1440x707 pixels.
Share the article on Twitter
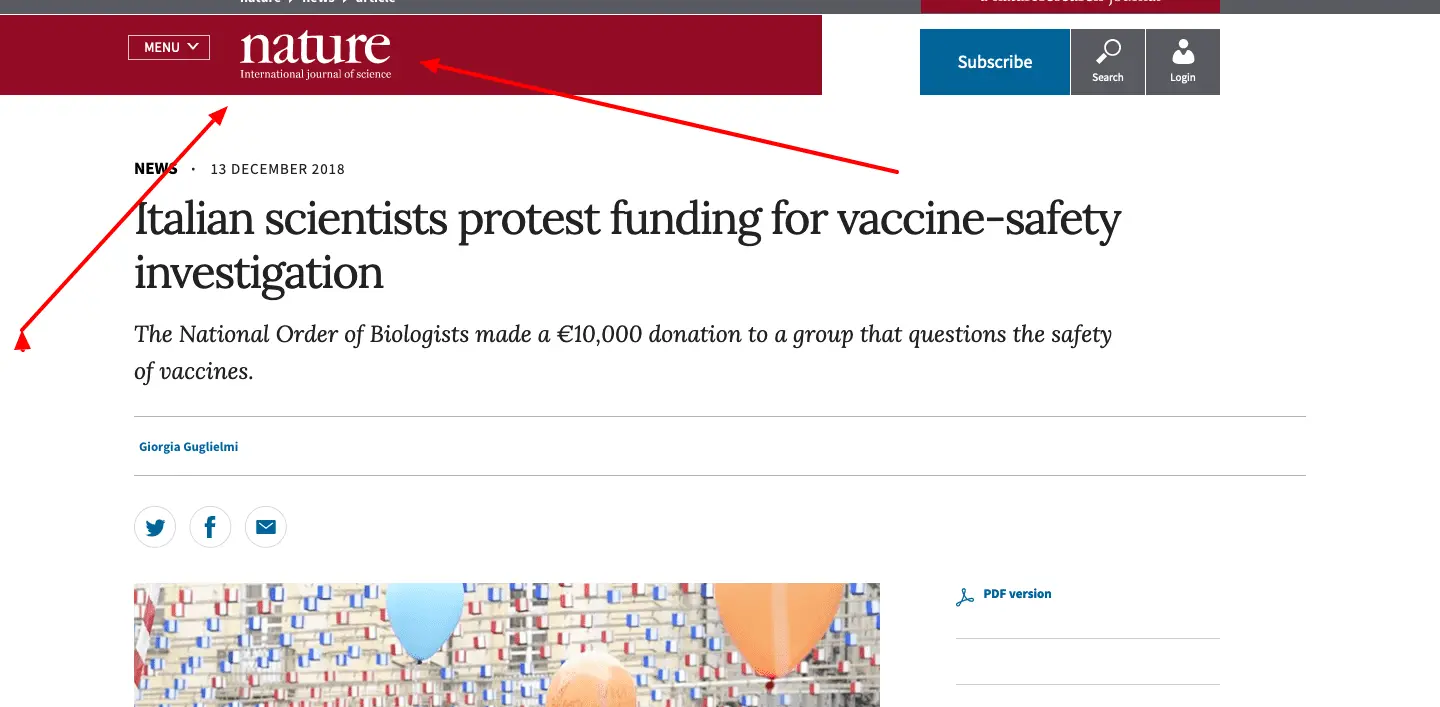[155, 527]
